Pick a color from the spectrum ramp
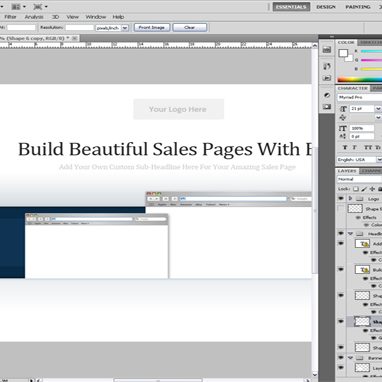The width and height of the screenshot is (382, 382). pos(360,80)
